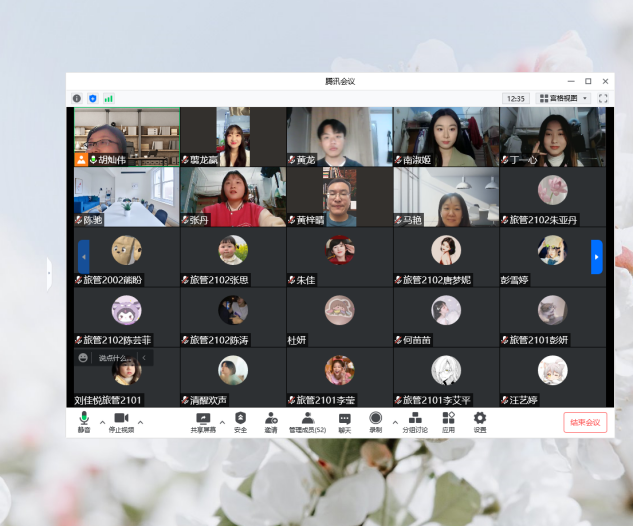Go to next page of participants
The width and height of the screenshot is (633, 526).
pyautogui.click(x=597, y=257)
